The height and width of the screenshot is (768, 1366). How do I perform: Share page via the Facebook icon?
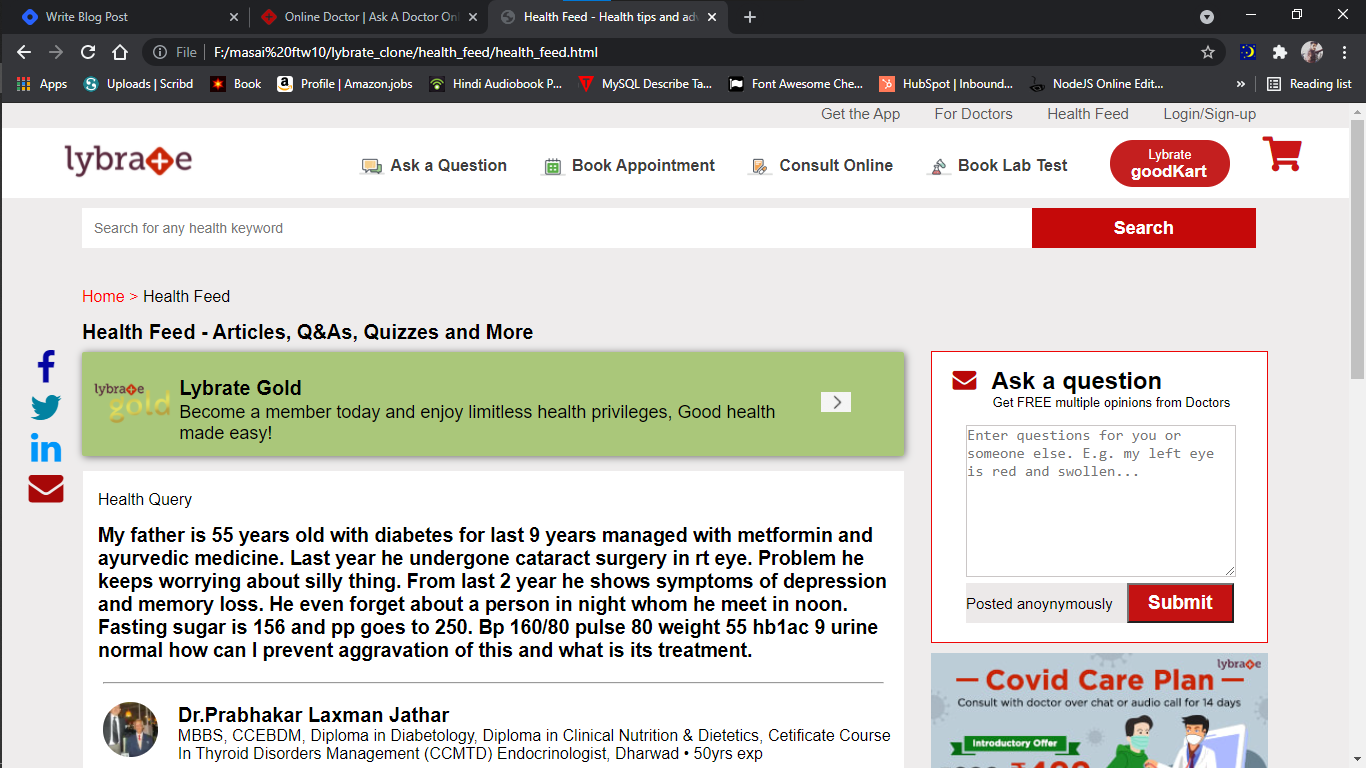[x=46, y=367]
